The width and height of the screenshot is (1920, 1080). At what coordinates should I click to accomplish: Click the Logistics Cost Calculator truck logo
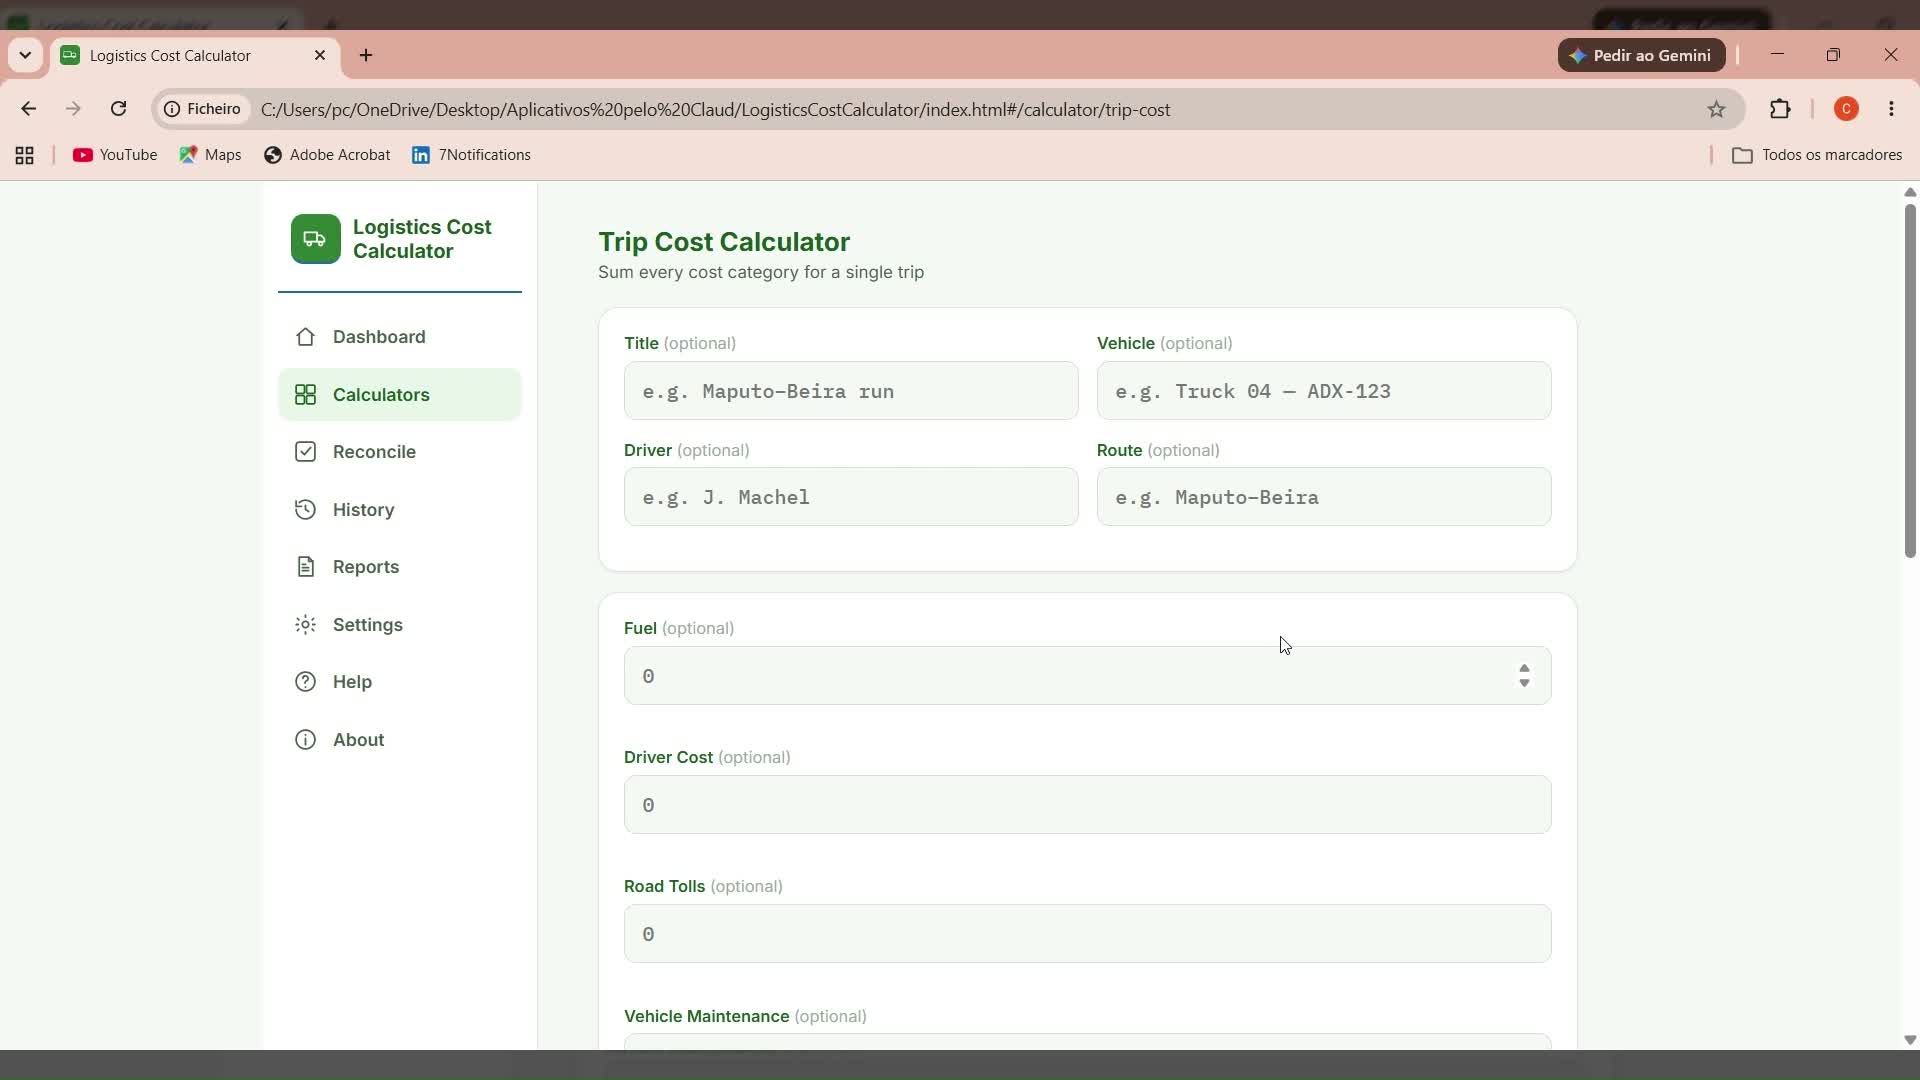coord(315,239)
